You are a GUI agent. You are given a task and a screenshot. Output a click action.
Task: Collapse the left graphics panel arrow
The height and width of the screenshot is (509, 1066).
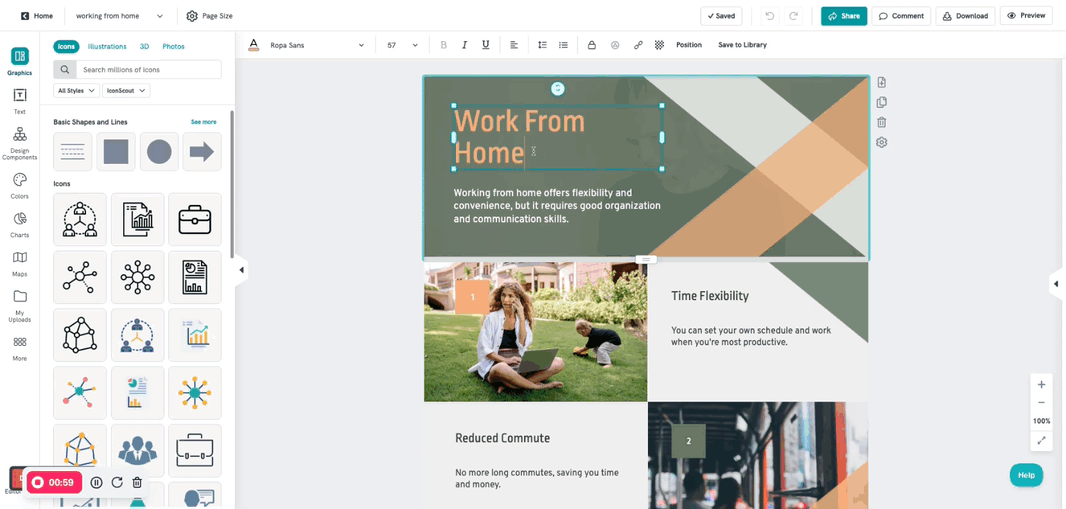pos(241,270)
